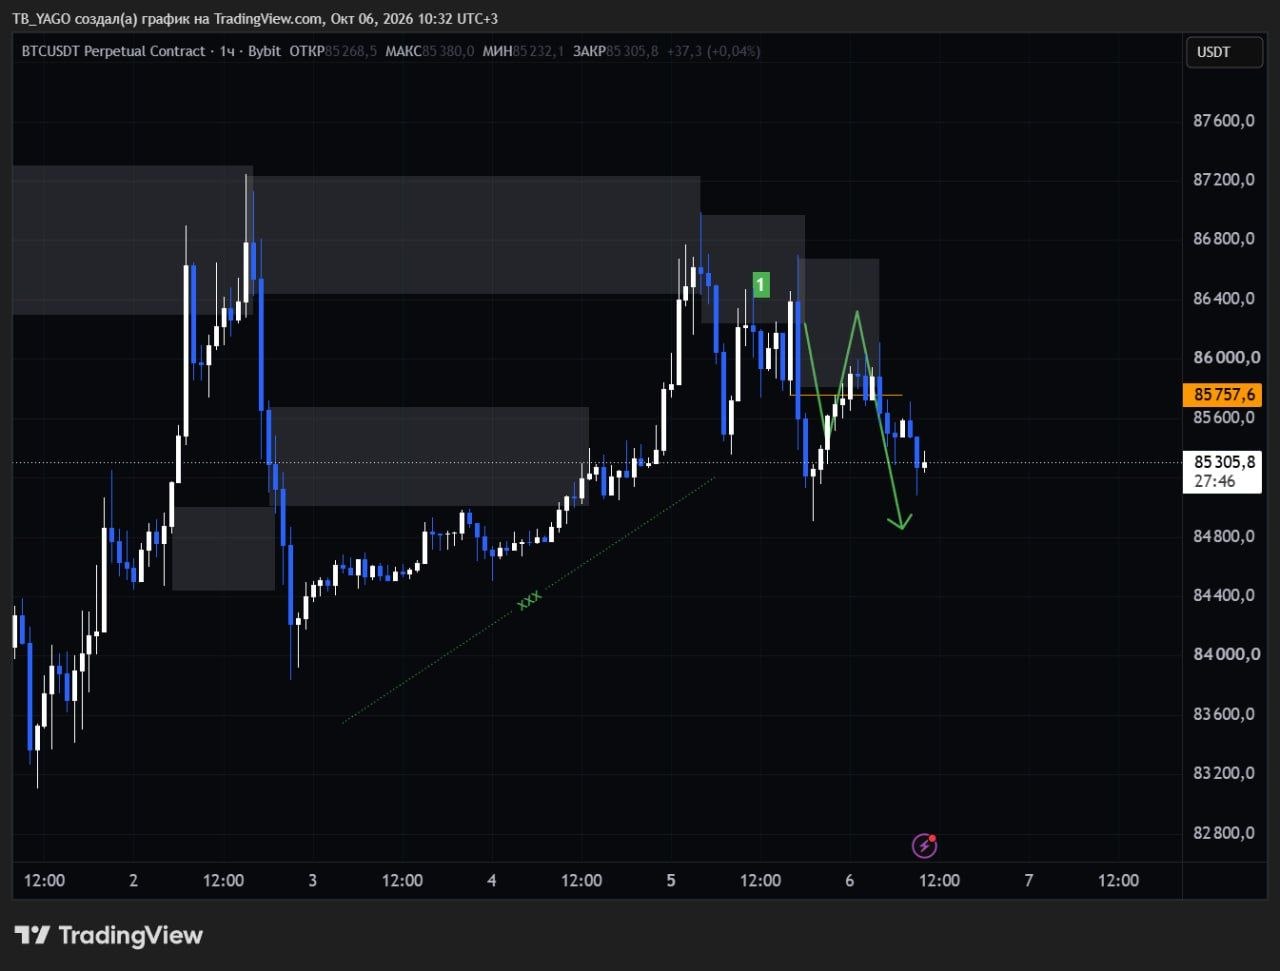Image resolution: width=1280 pixels, height=971 pixels.
Task: Click the +37,3 (+0,04%) change value
Action: click(x=714, y=51)
